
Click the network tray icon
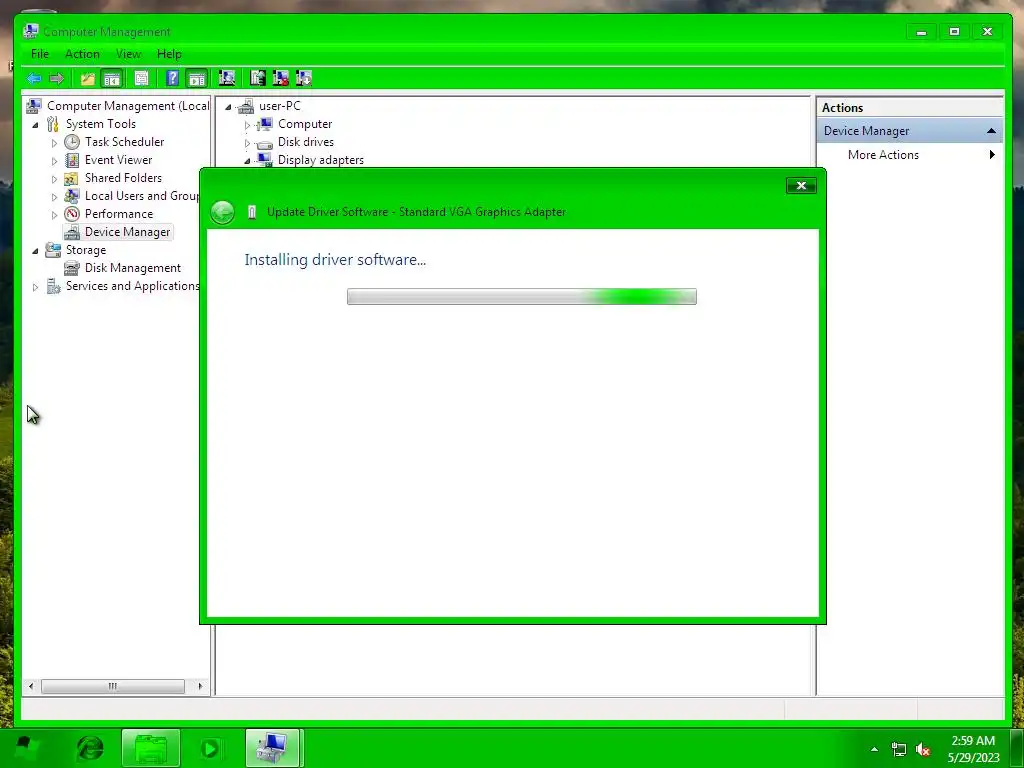899,750
